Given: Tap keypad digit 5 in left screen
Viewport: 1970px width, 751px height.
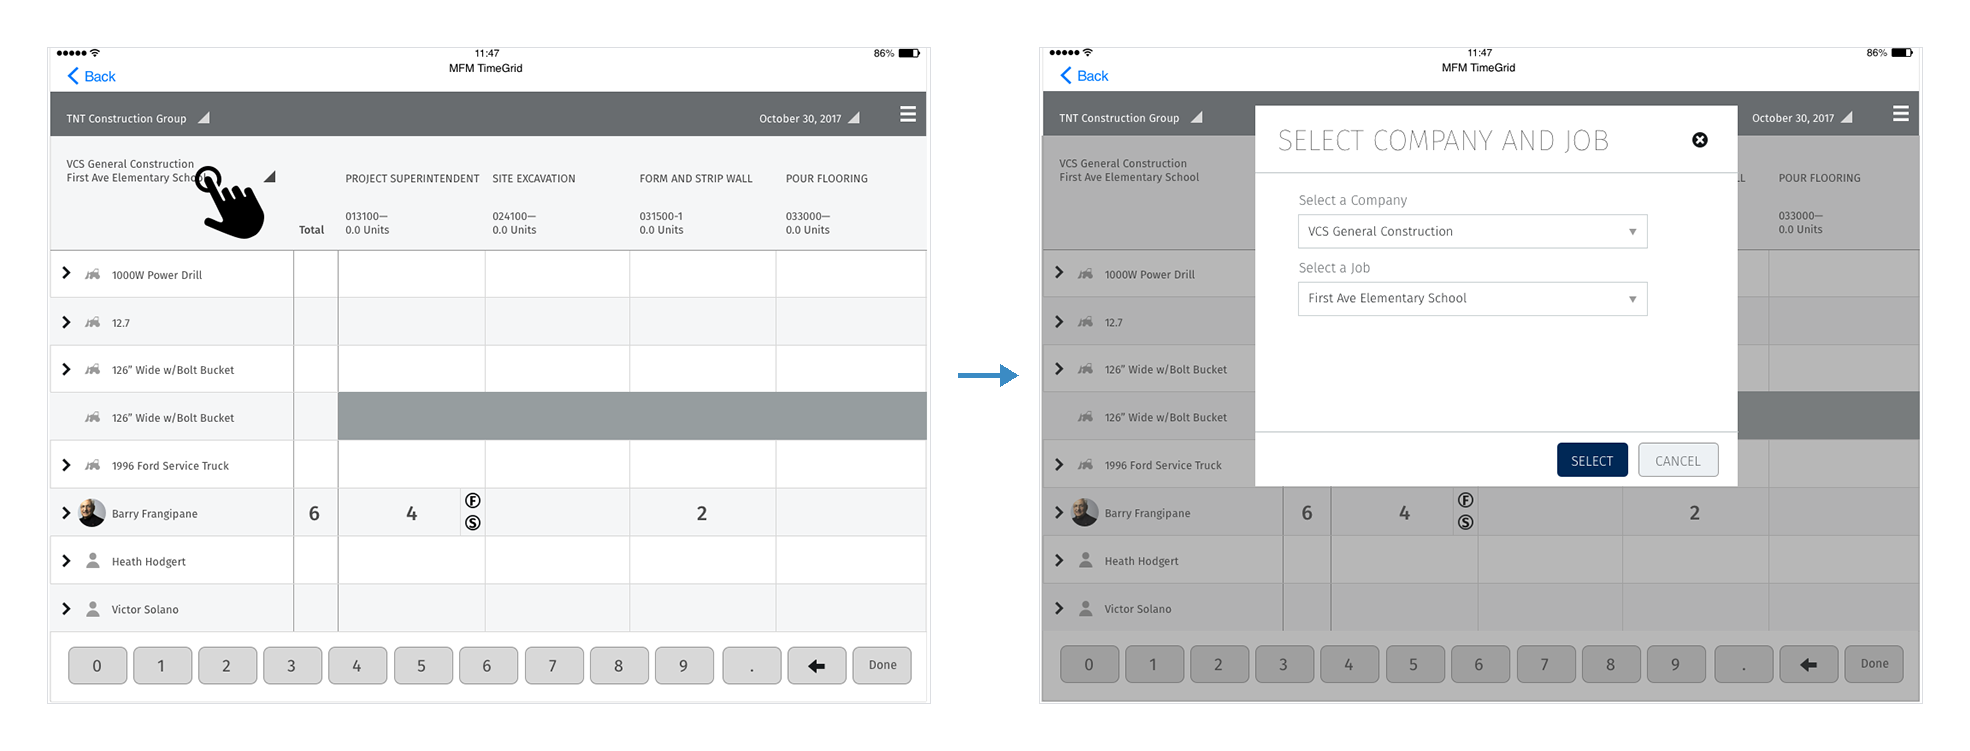Looking at the screenshot, I should [x=422, y=666].
